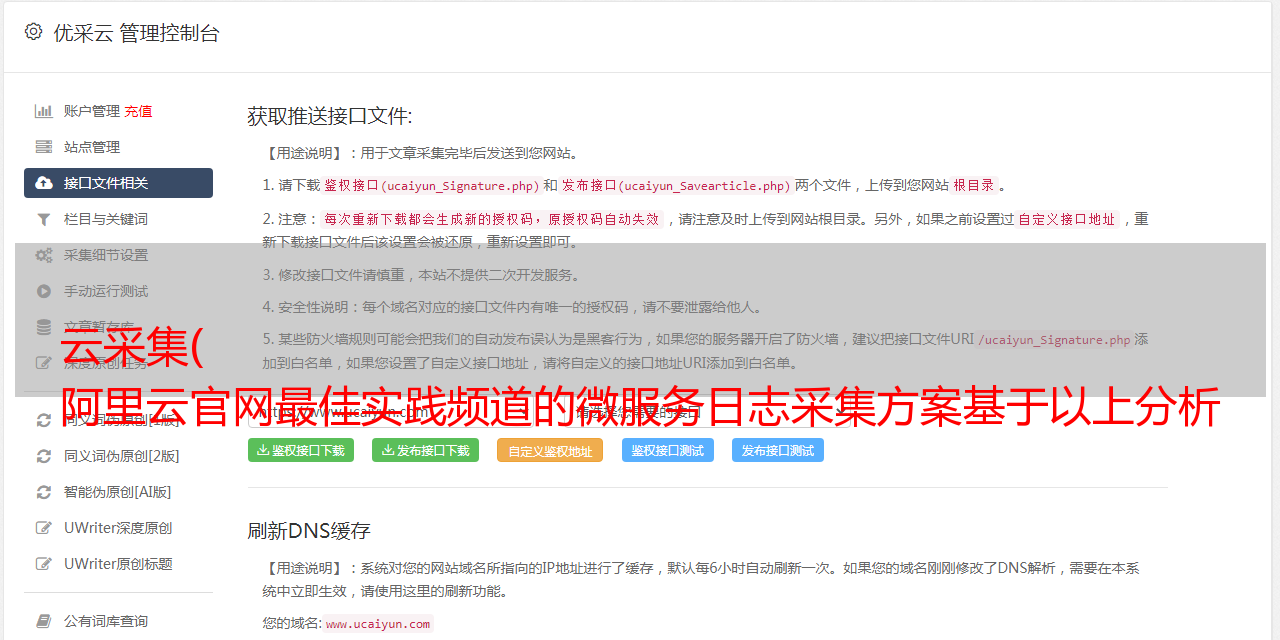Viewport: 1280px width, 640px height.
Task: Select the 接口文件相关 sidebar menu item
Action: (118, 183)
